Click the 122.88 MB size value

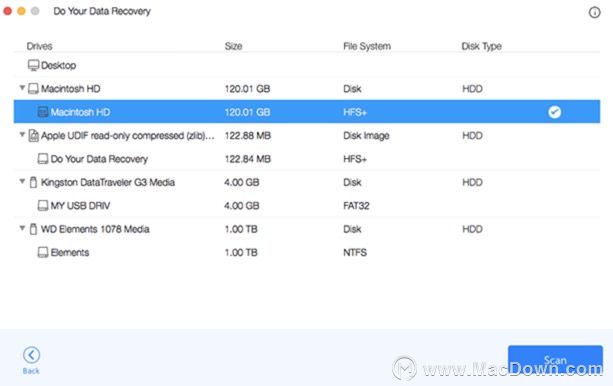(247, 136)
